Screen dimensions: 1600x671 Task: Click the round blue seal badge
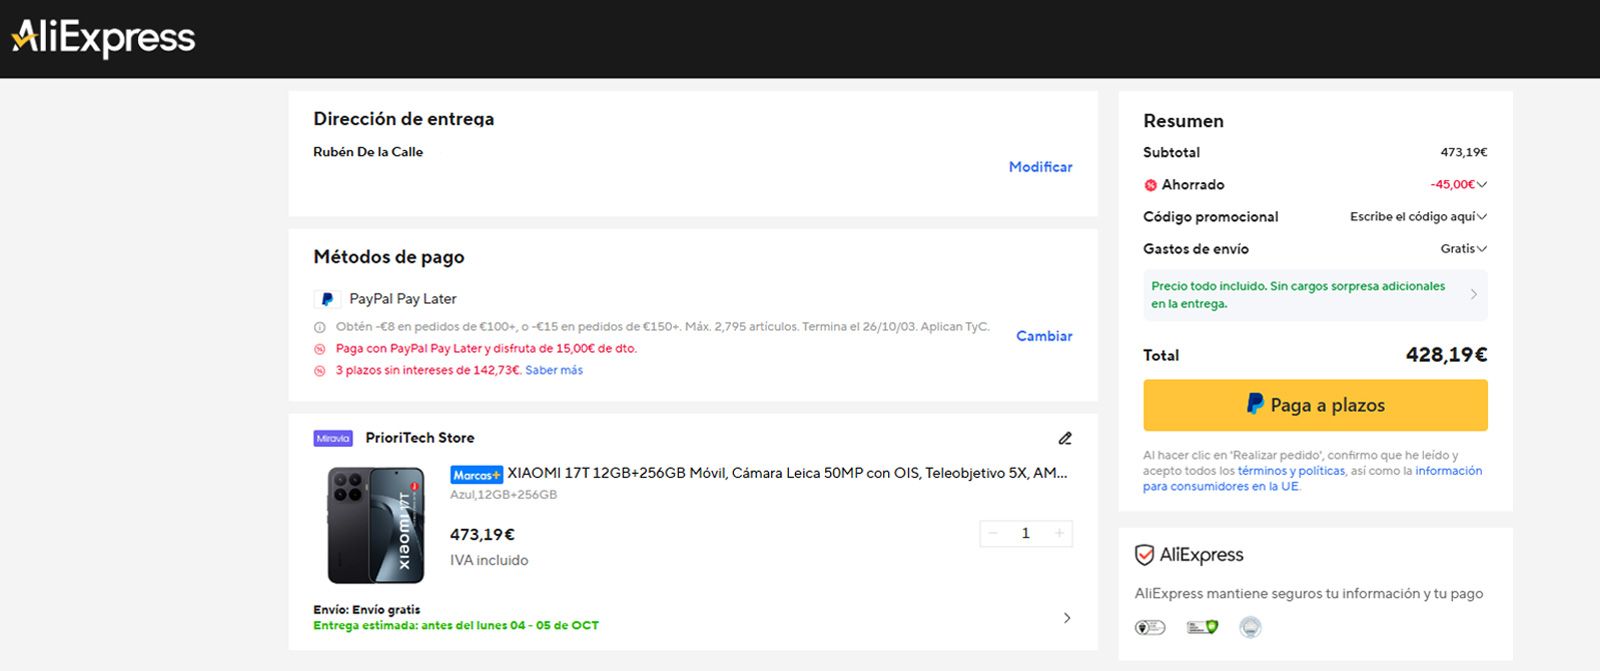pyautogui.click(x=1250, y=627)
